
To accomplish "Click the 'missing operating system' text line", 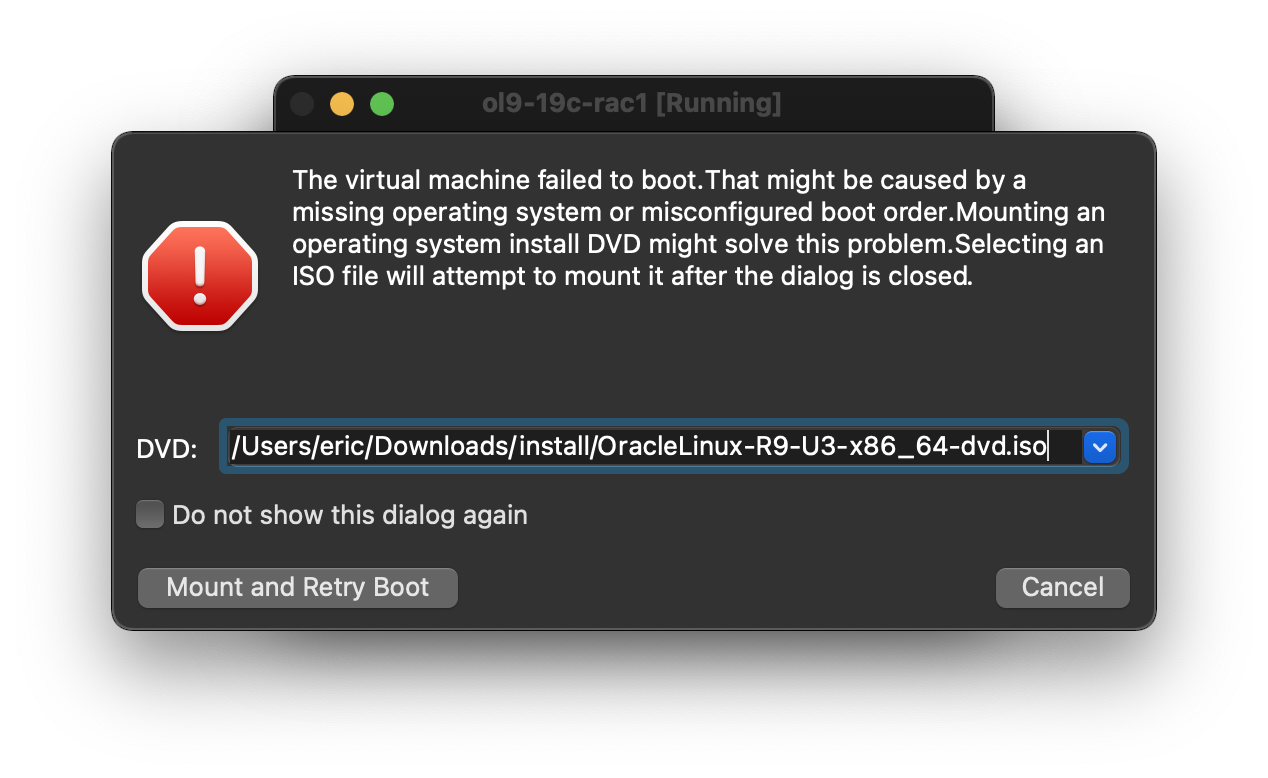I will pyautogui.click(x=698, y=213).
